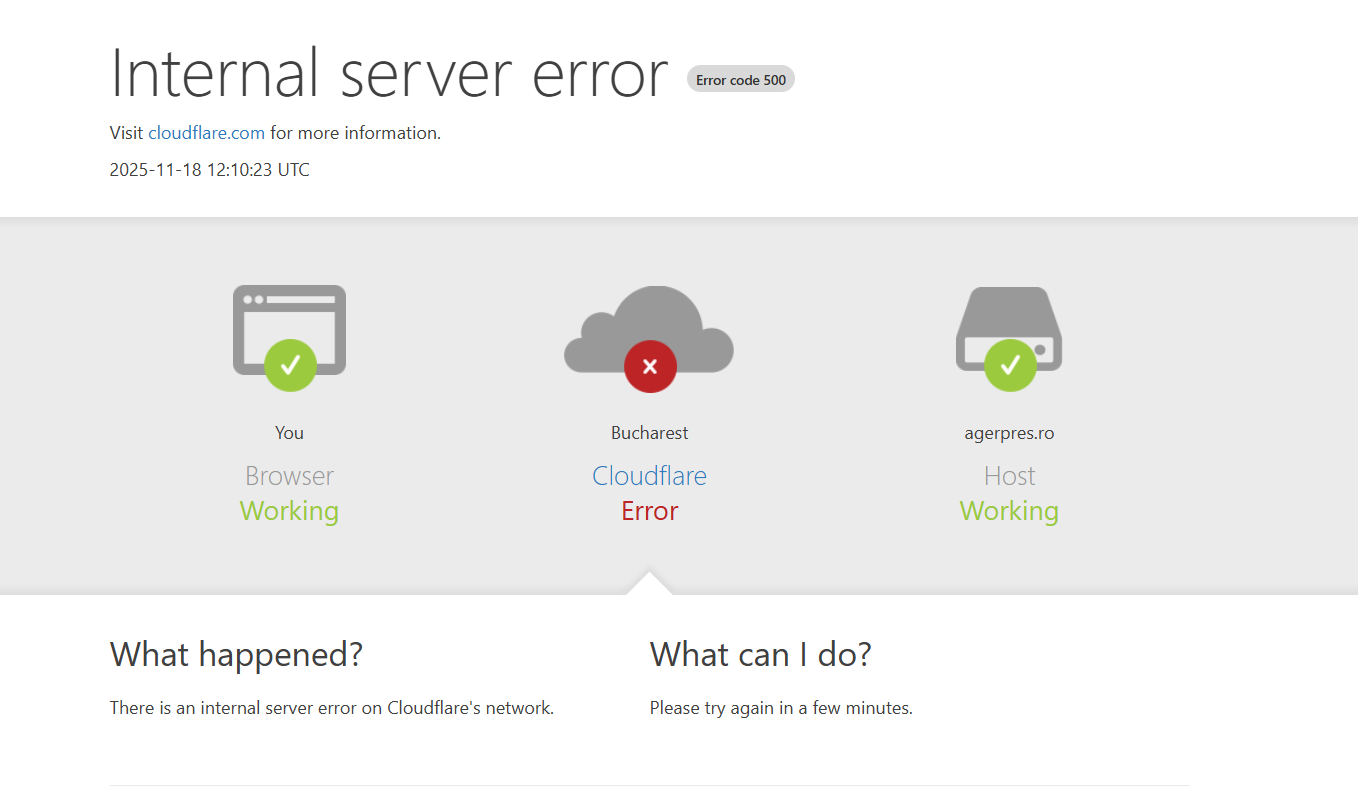
Task: Click the Error code 500 badge
Action: 741,79
